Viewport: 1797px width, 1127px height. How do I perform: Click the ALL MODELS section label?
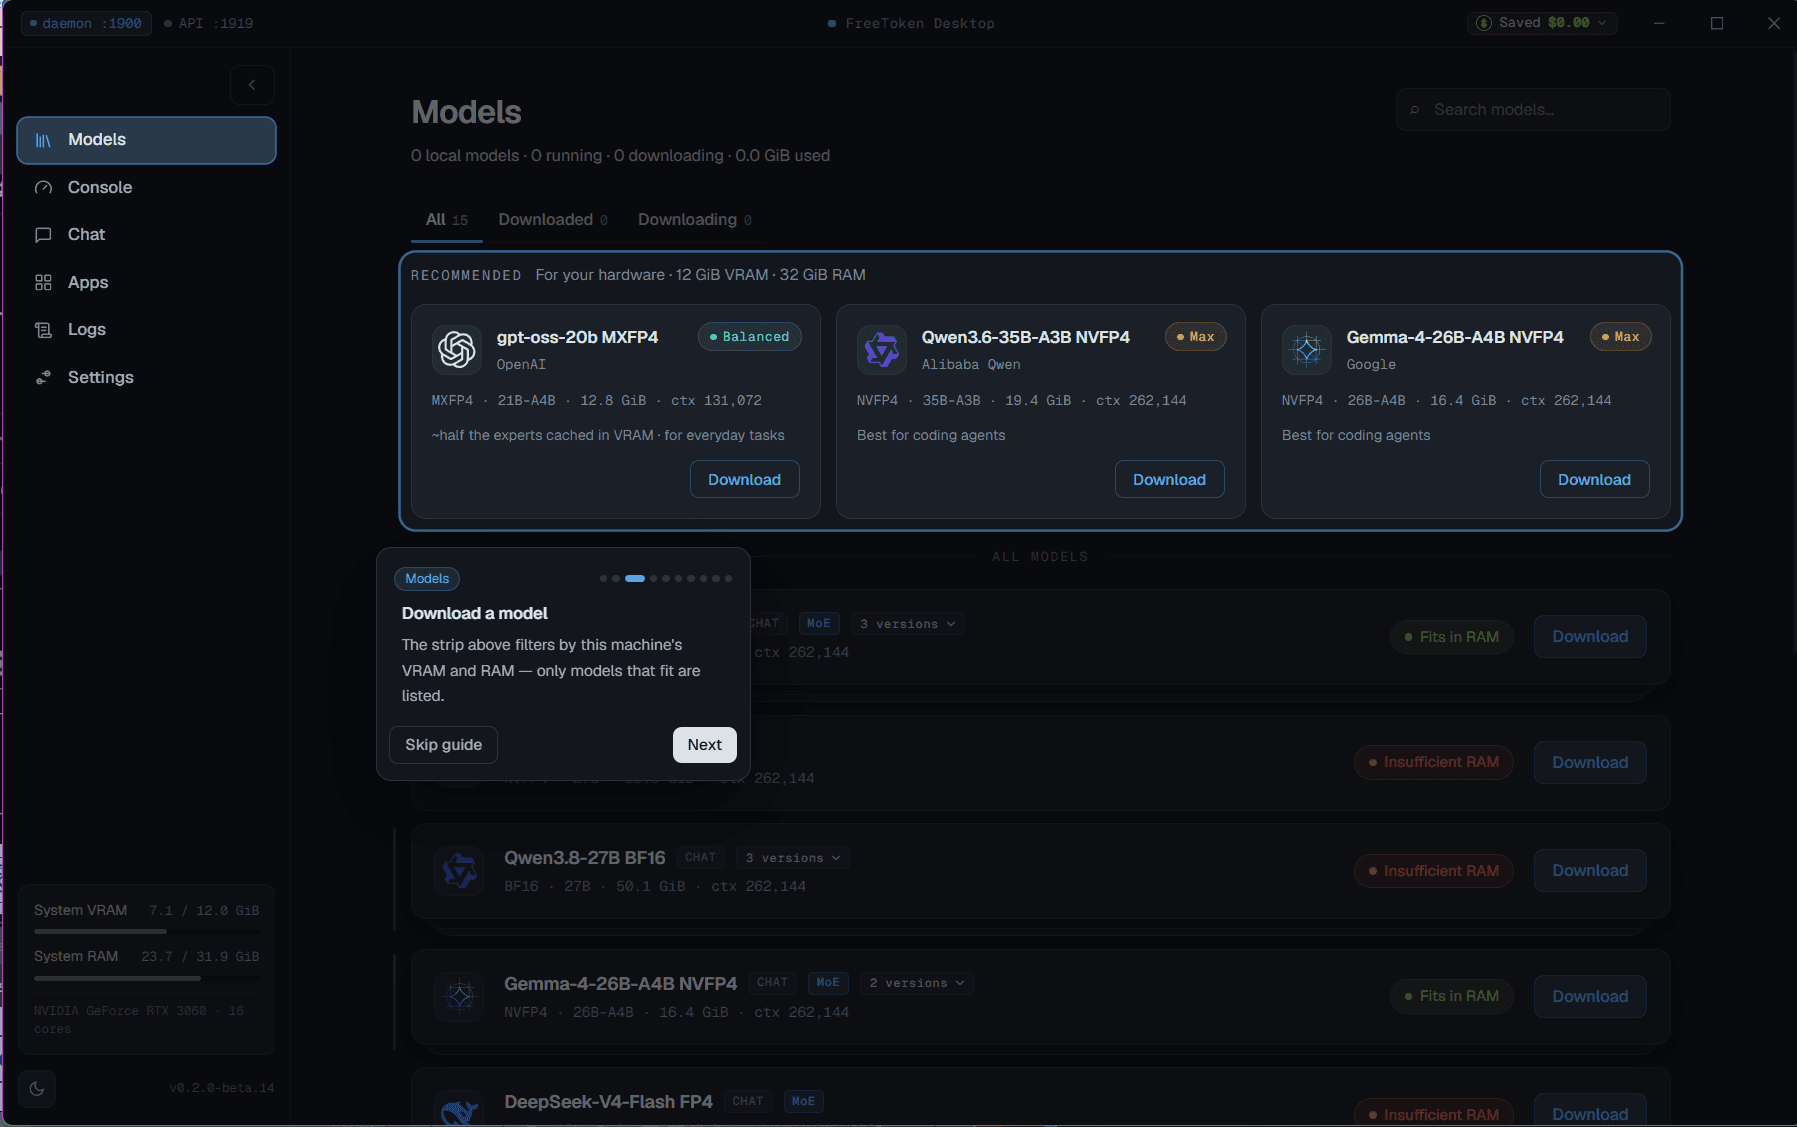(x=1040, y=557)
